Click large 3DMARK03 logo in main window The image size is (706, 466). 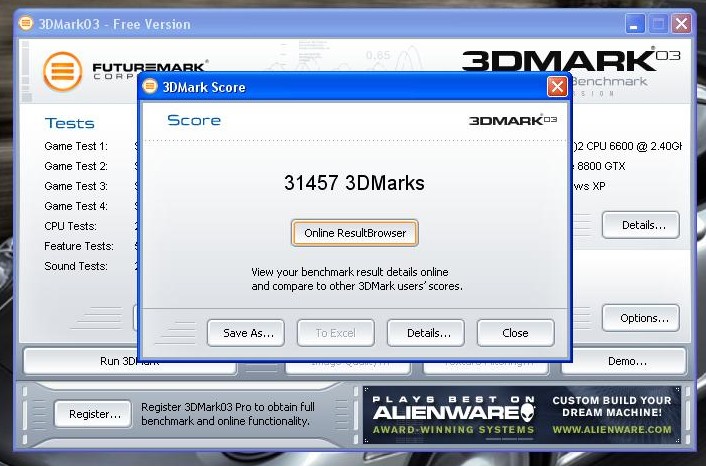[571, 59]
